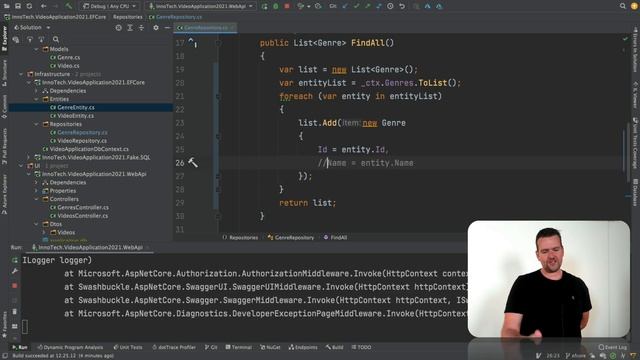640x360 pixels.
Task: Click the Open folder icon in the main toolbar
Action: point(7,6)
